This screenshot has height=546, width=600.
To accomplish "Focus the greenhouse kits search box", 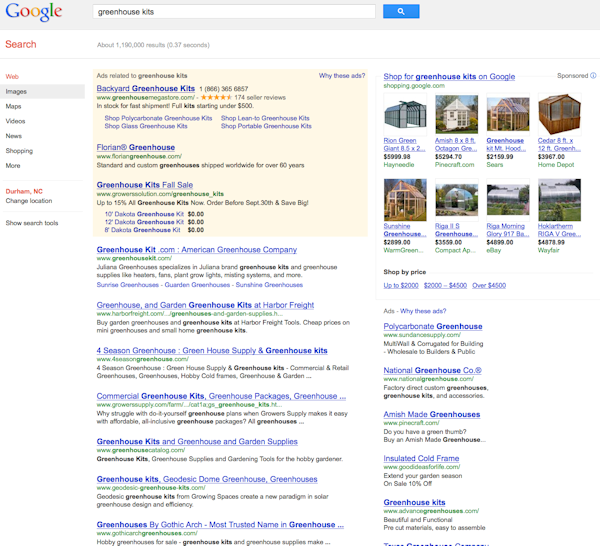I will coord(234,12).
